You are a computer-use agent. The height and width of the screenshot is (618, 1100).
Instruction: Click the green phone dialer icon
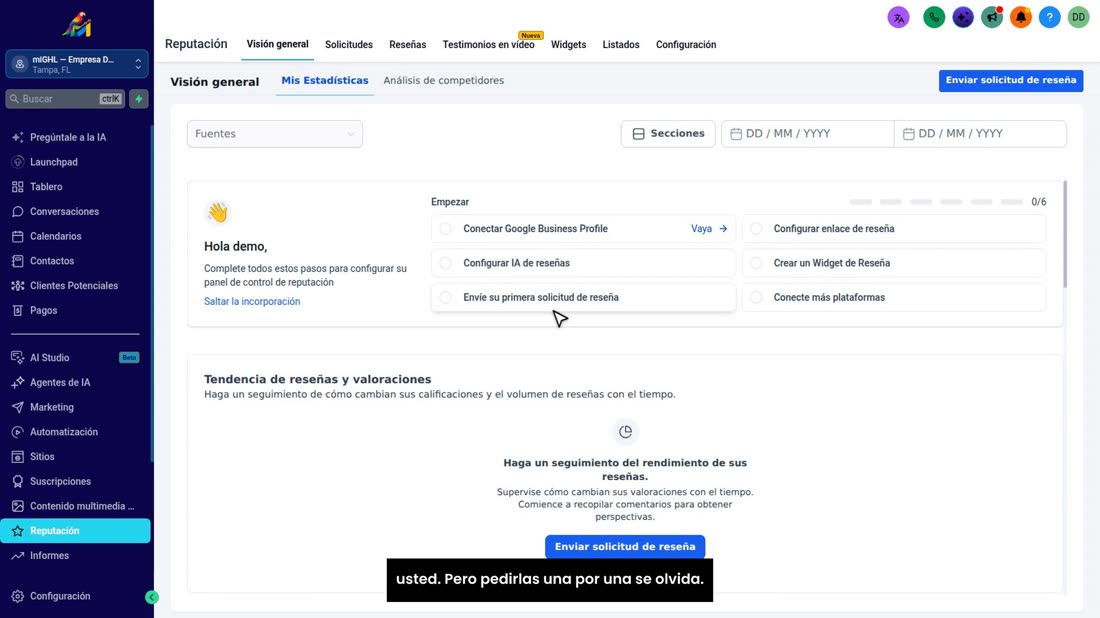click(934, 18)
